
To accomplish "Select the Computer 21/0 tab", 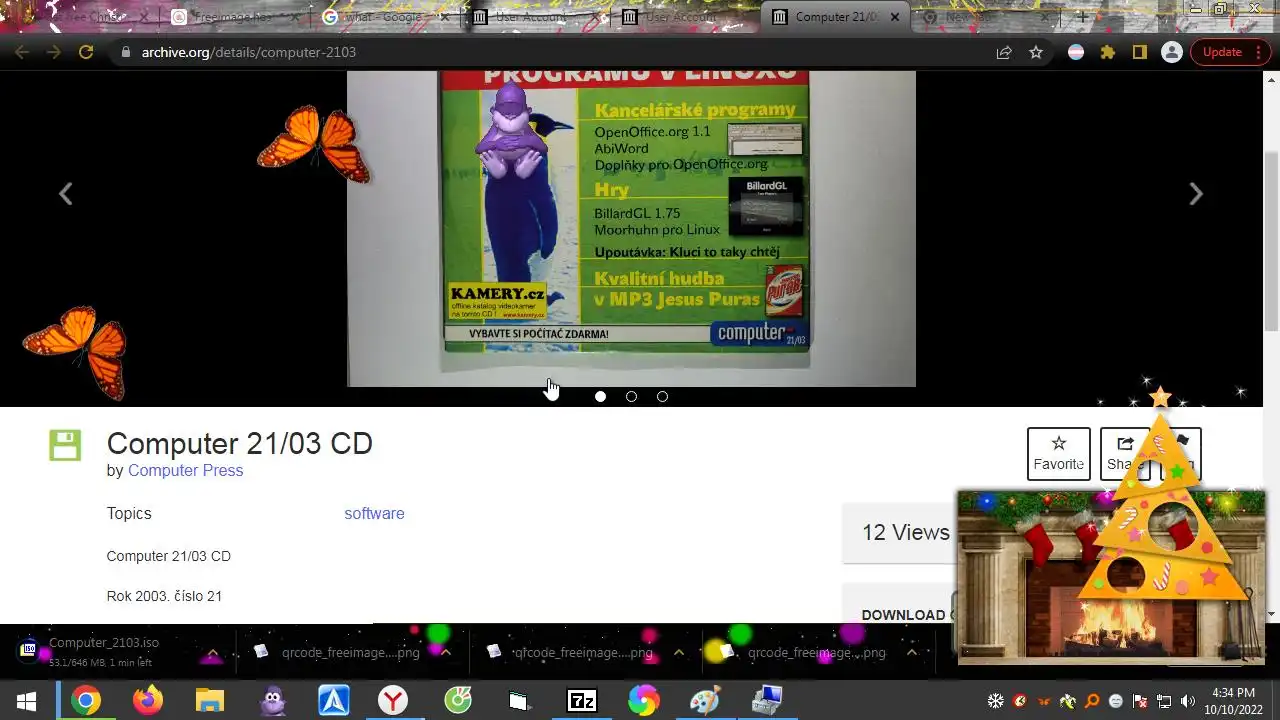I will 836,17.
